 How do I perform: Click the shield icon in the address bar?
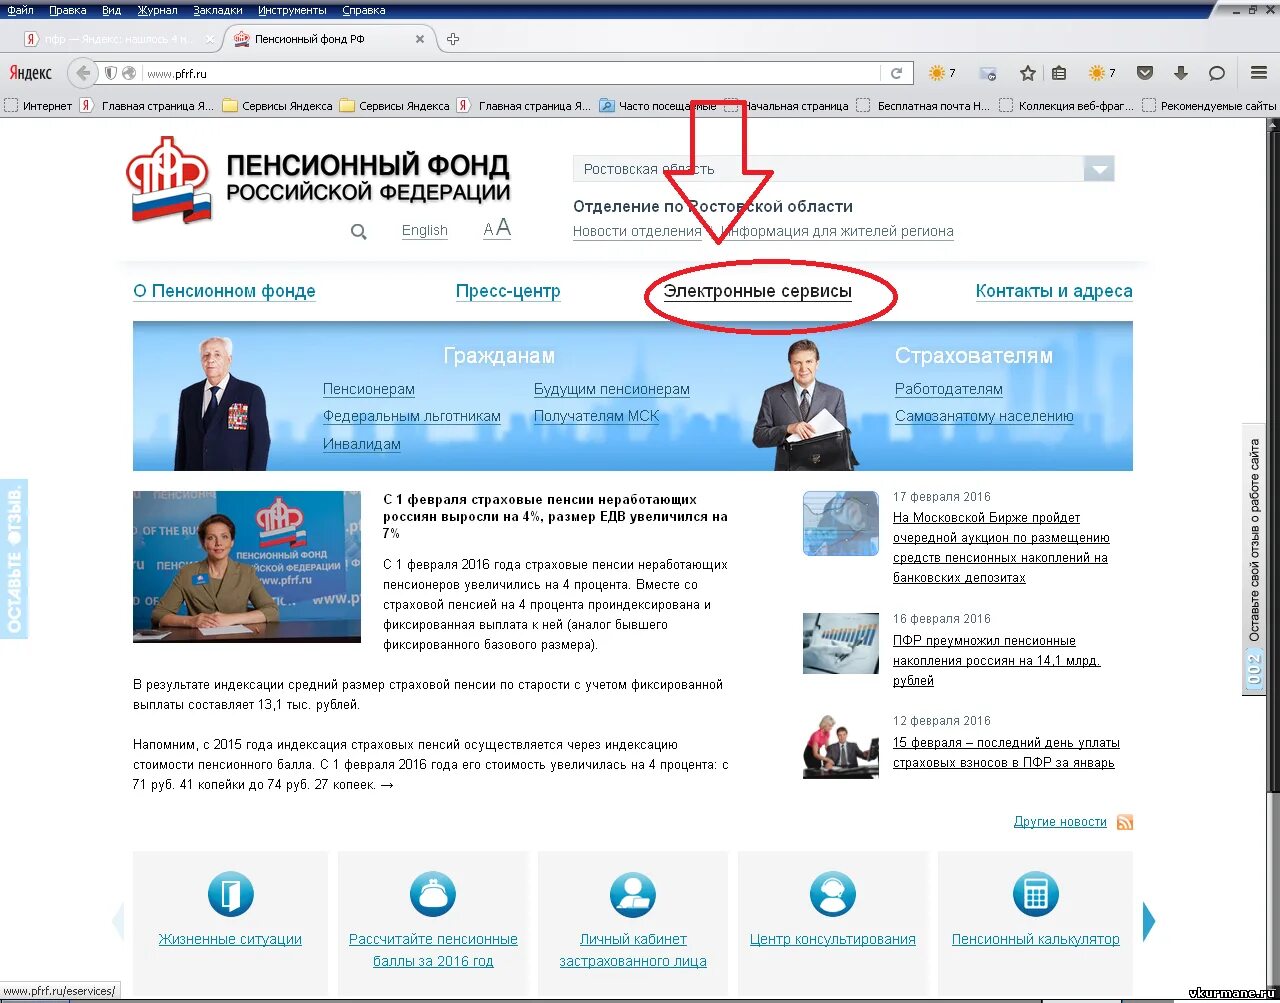point(111,73)
